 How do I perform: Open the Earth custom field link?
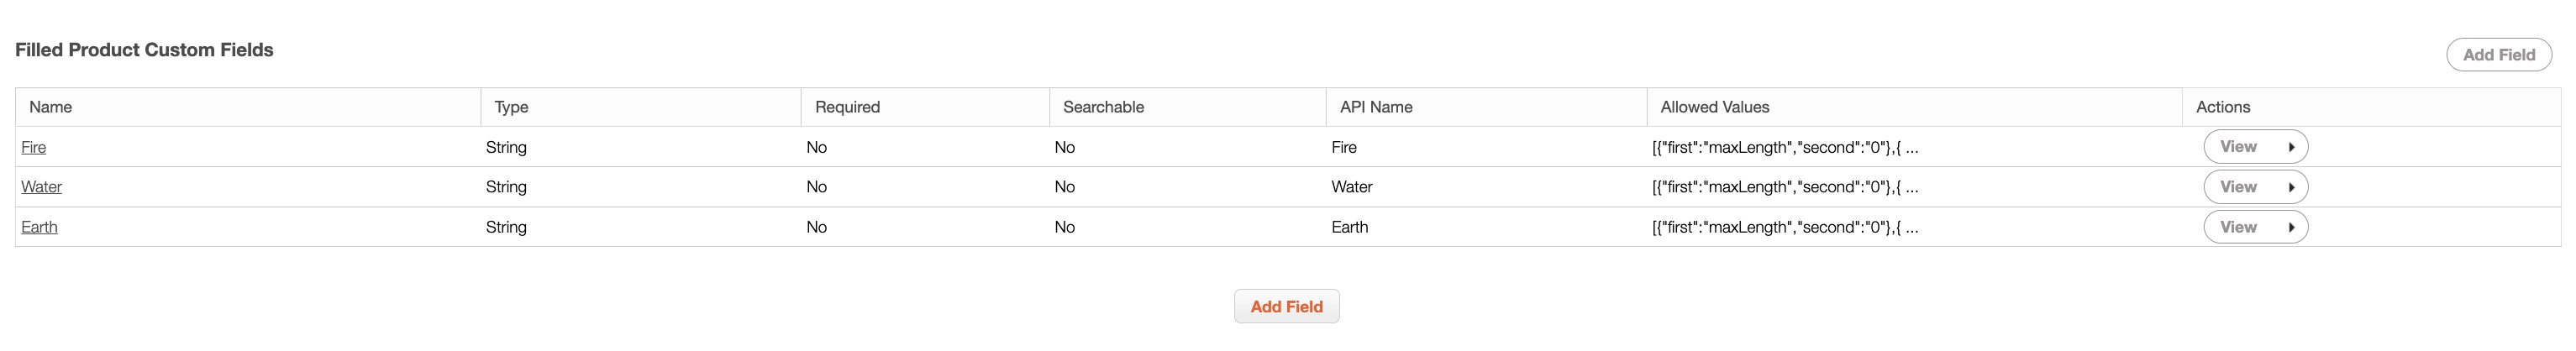(39, 227)
